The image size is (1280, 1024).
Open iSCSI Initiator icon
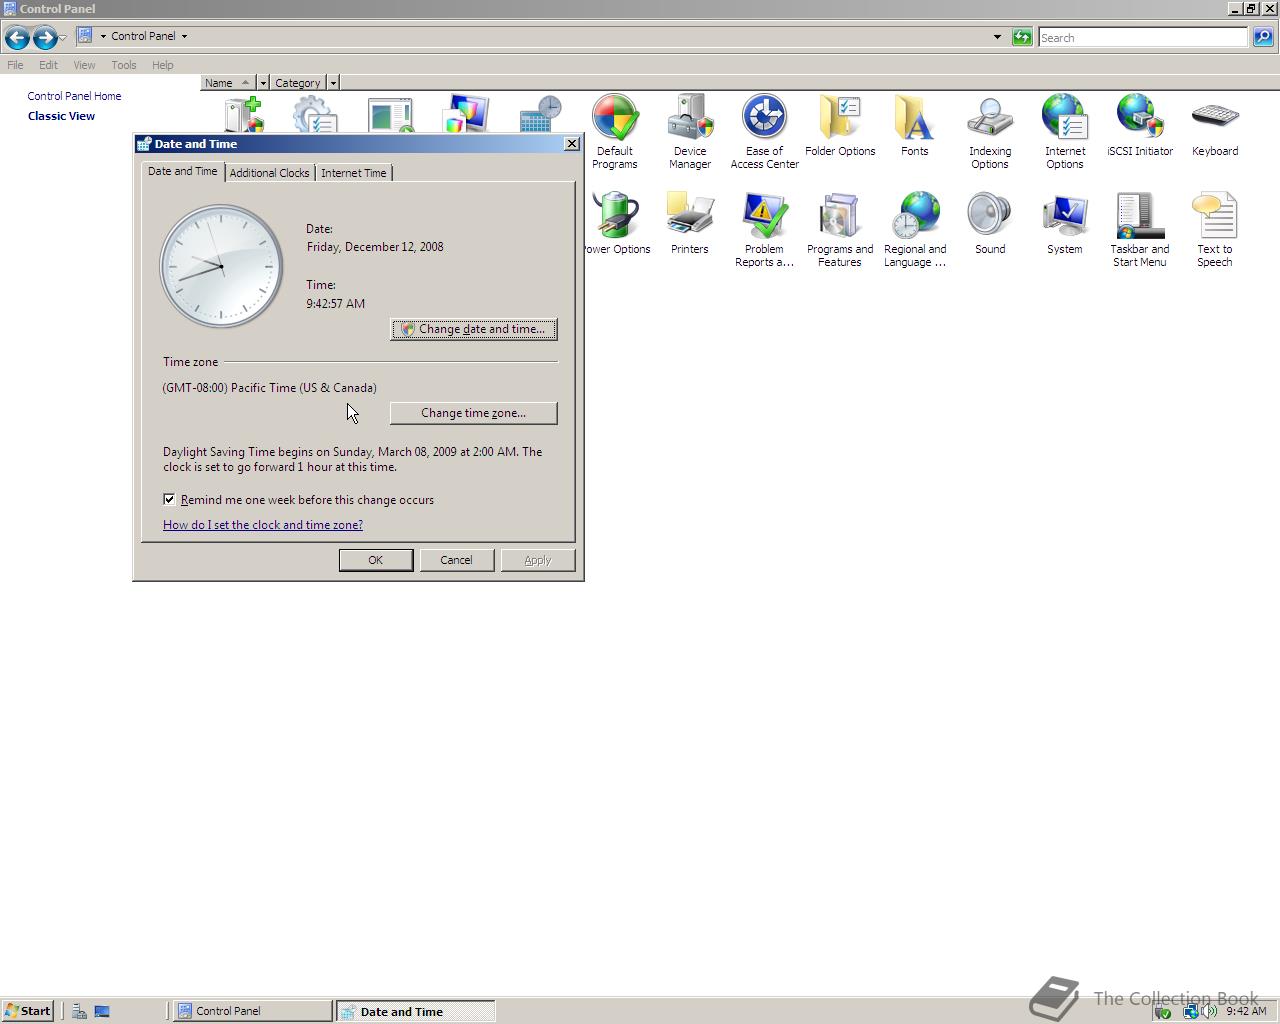coord(1139,125)
